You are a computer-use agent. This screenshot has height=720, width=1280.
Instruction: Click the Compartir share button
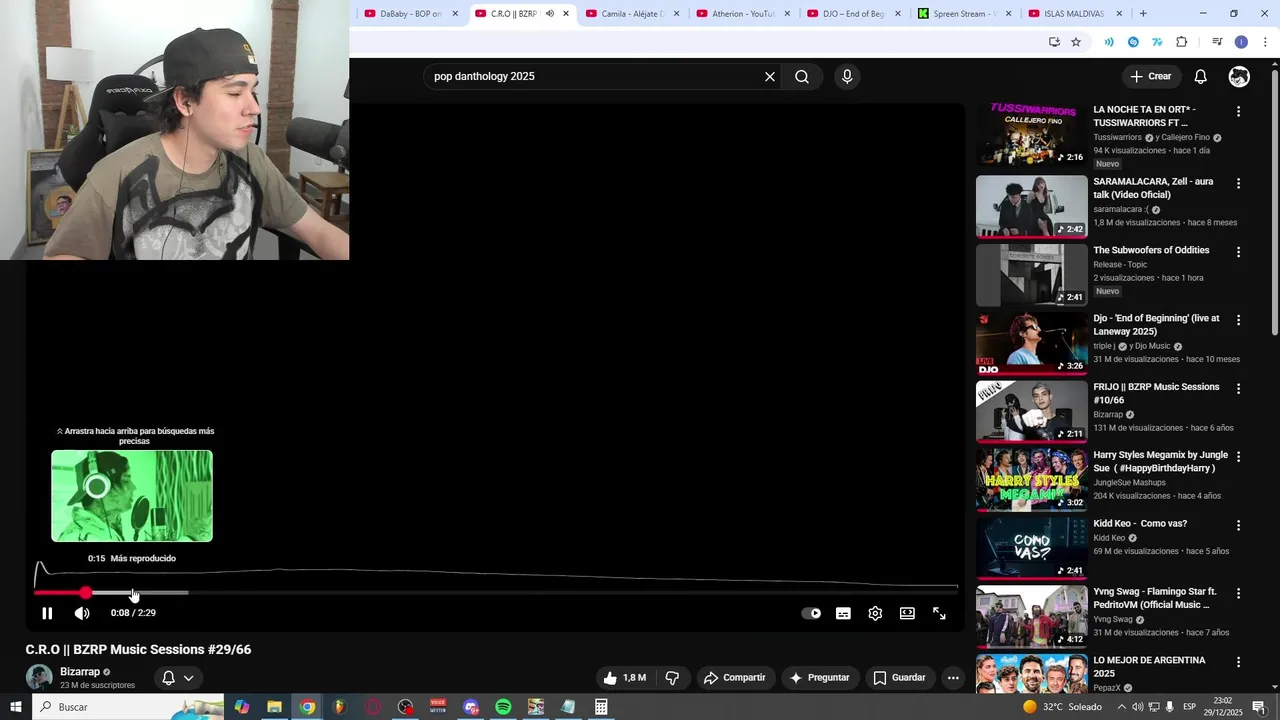[x=734, y=677]
